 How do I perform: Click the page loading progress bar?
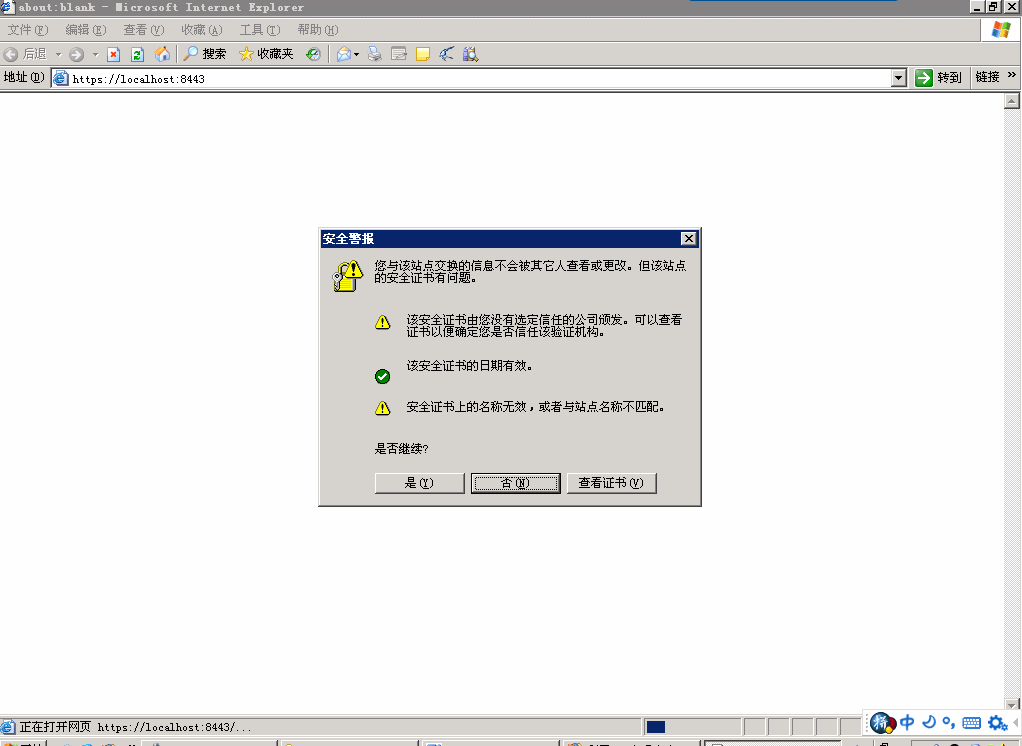692,727
